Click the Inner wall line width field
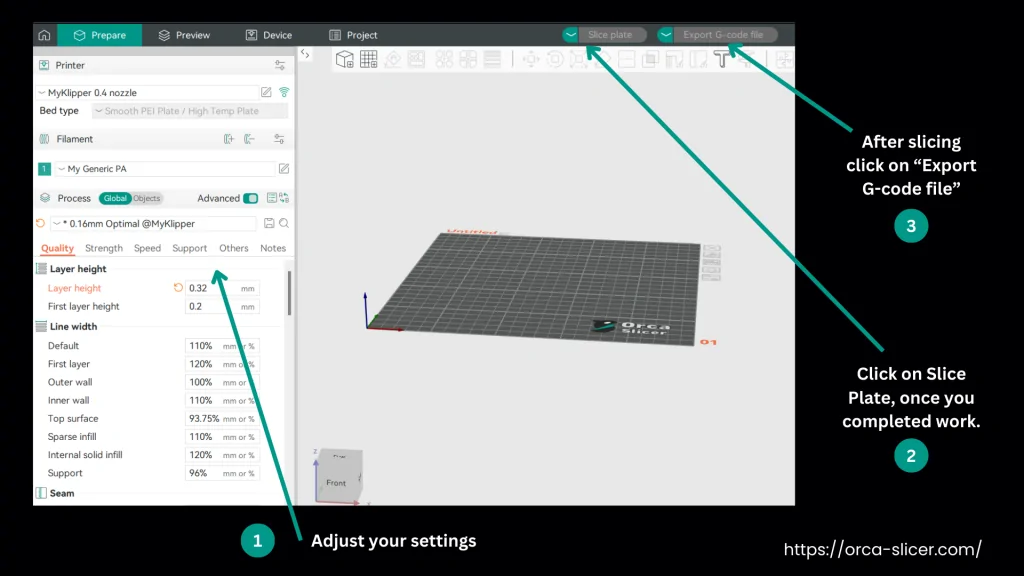This screenshot has height=576, width=1024. tap(222, 401)
